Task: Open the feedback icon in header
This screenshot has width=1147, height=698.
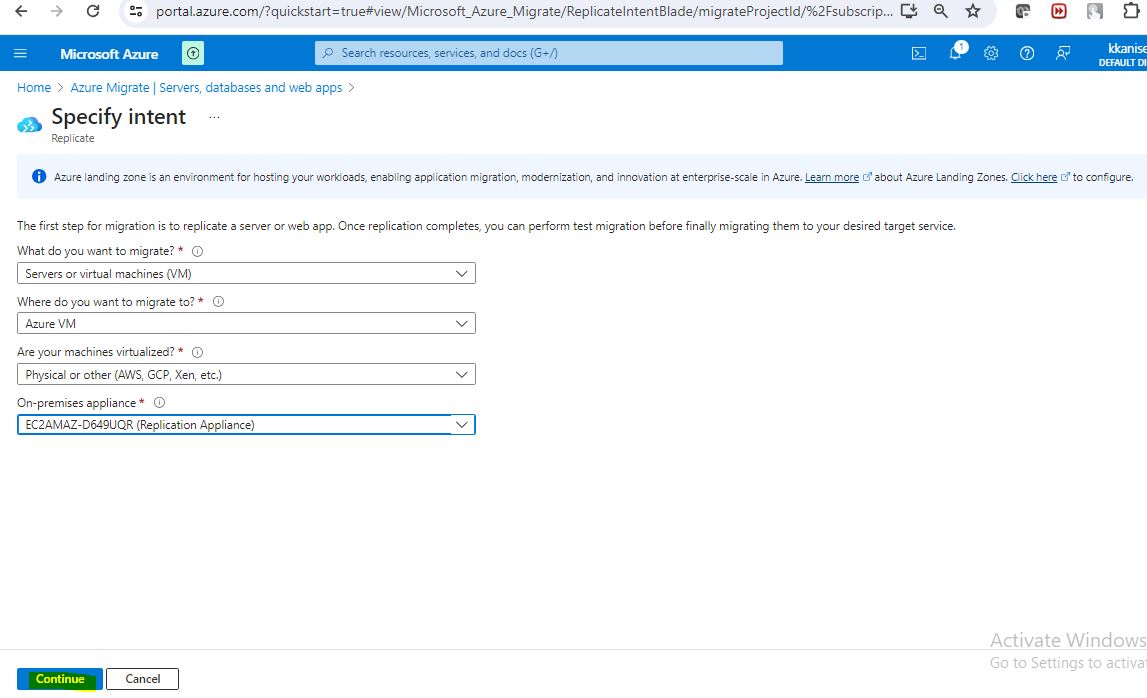Action: 1063,54
